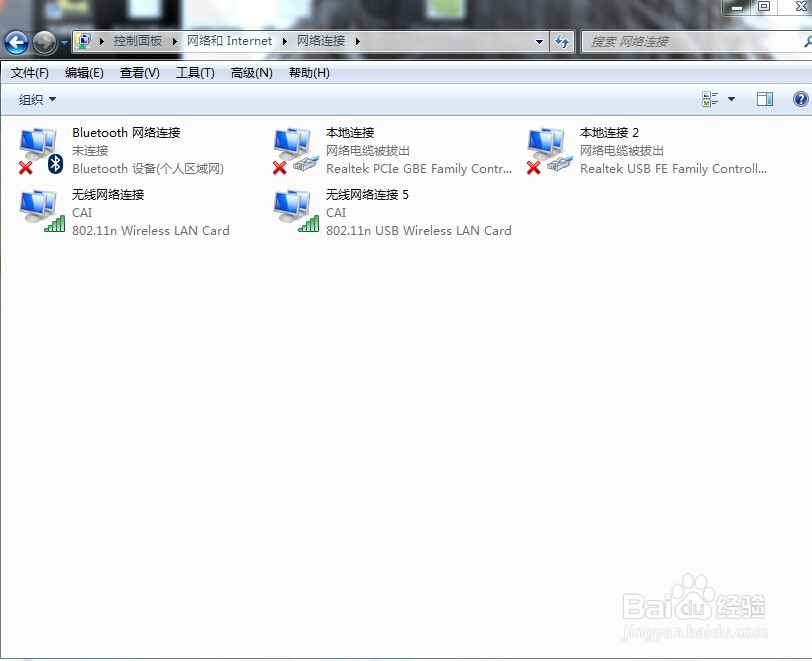Screen dimensions: 812x661
Task: Open recent pages dropdown beside Forward arrow
Action: 64,42
